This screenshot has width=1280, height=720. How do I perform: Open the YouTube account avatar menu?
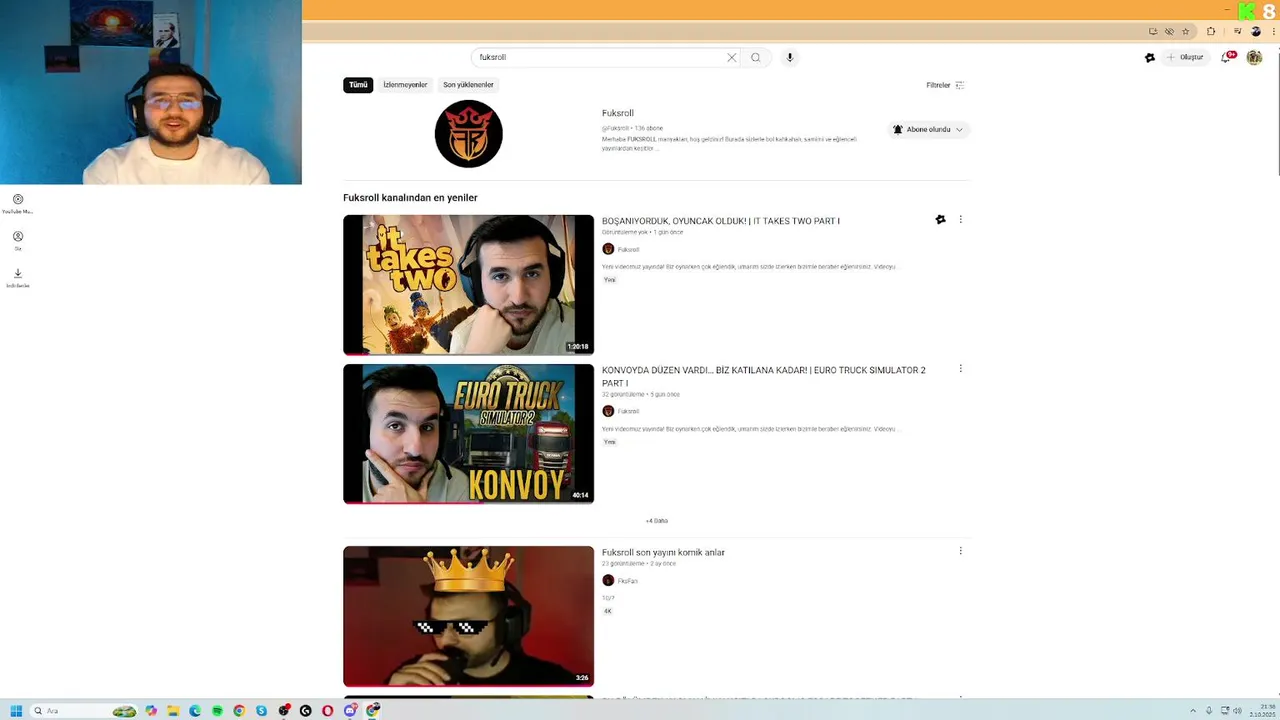(x=1254, y=57)
